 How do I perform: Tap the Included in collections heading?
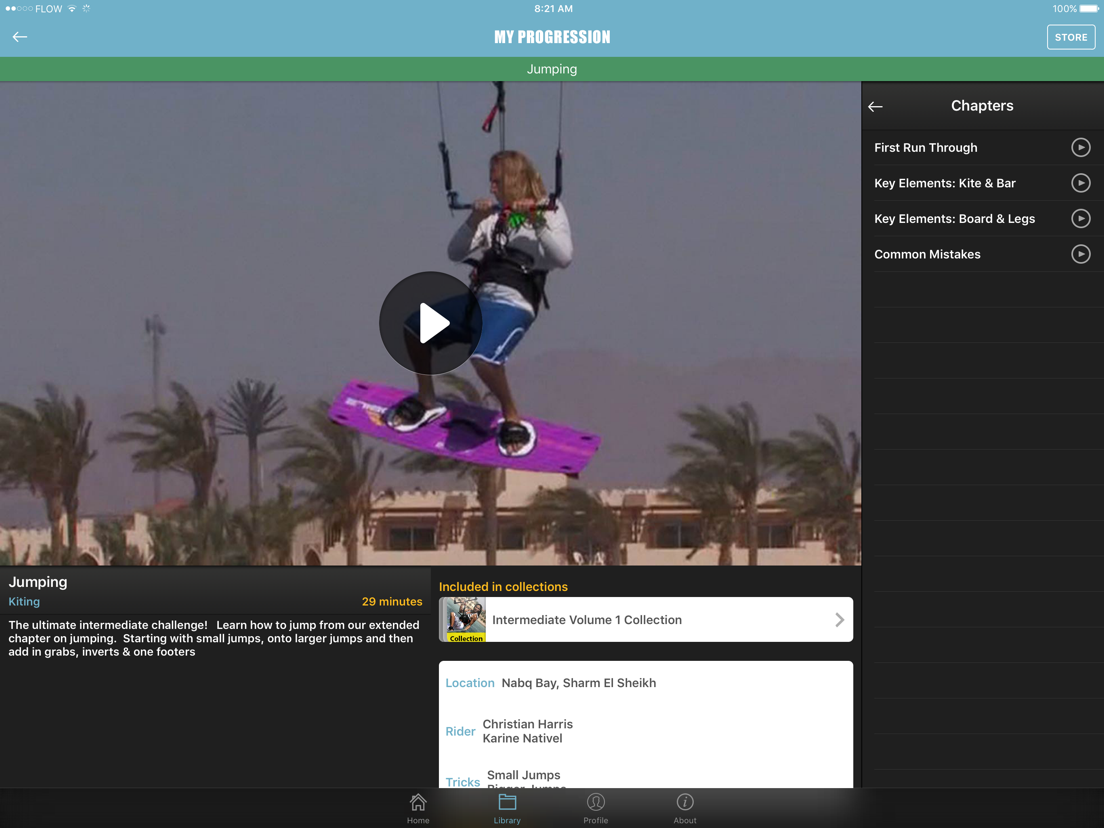(x=503, y=586)
